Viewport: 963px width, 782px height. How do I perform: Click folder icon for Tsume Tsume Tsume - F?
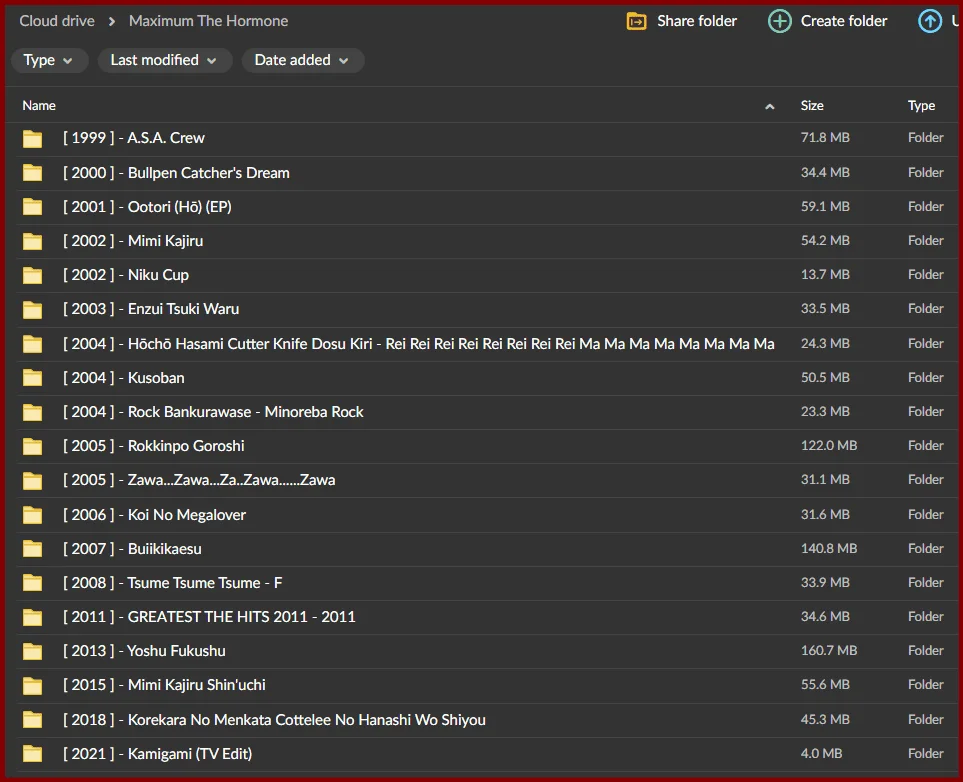[x=33, y=583]
